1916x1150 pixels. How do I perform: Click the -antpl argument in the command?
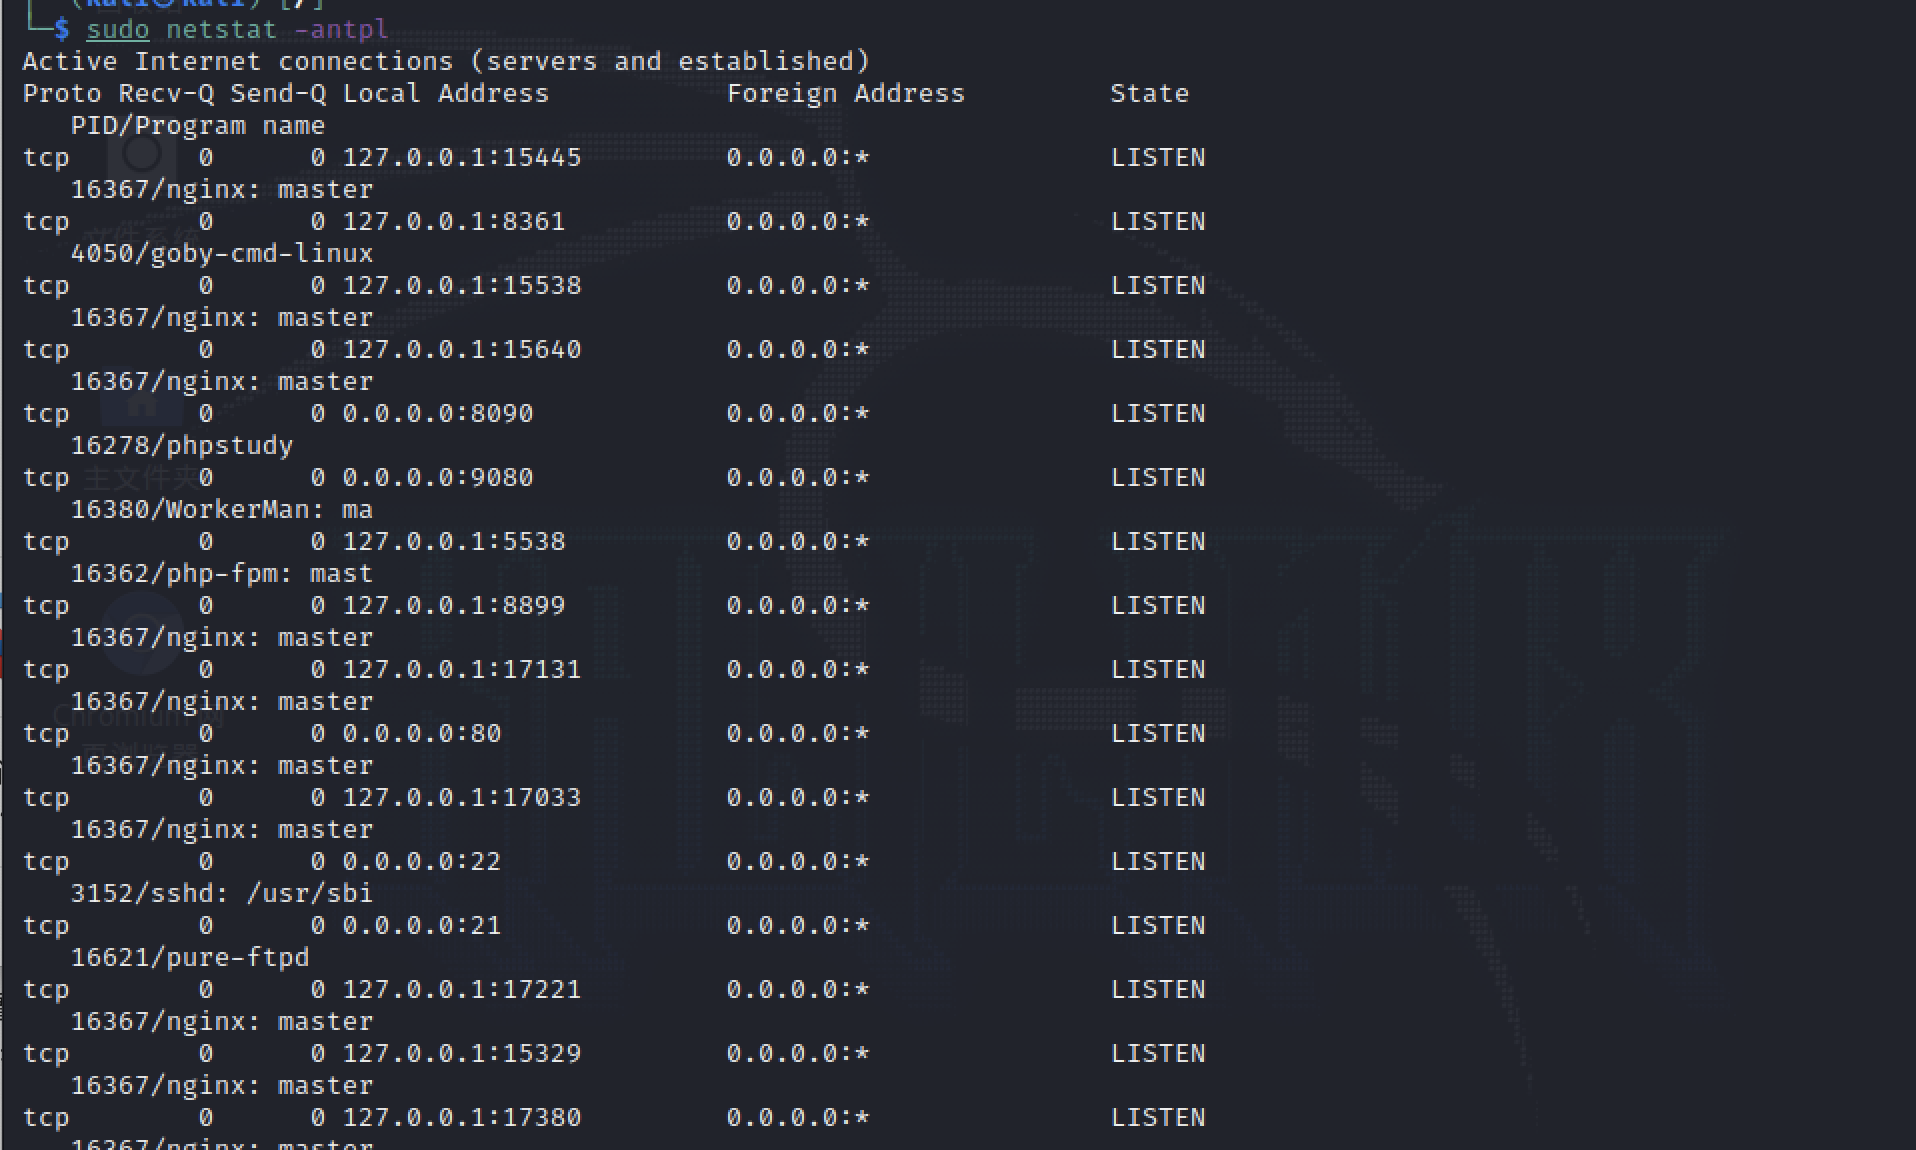[341, 29]
